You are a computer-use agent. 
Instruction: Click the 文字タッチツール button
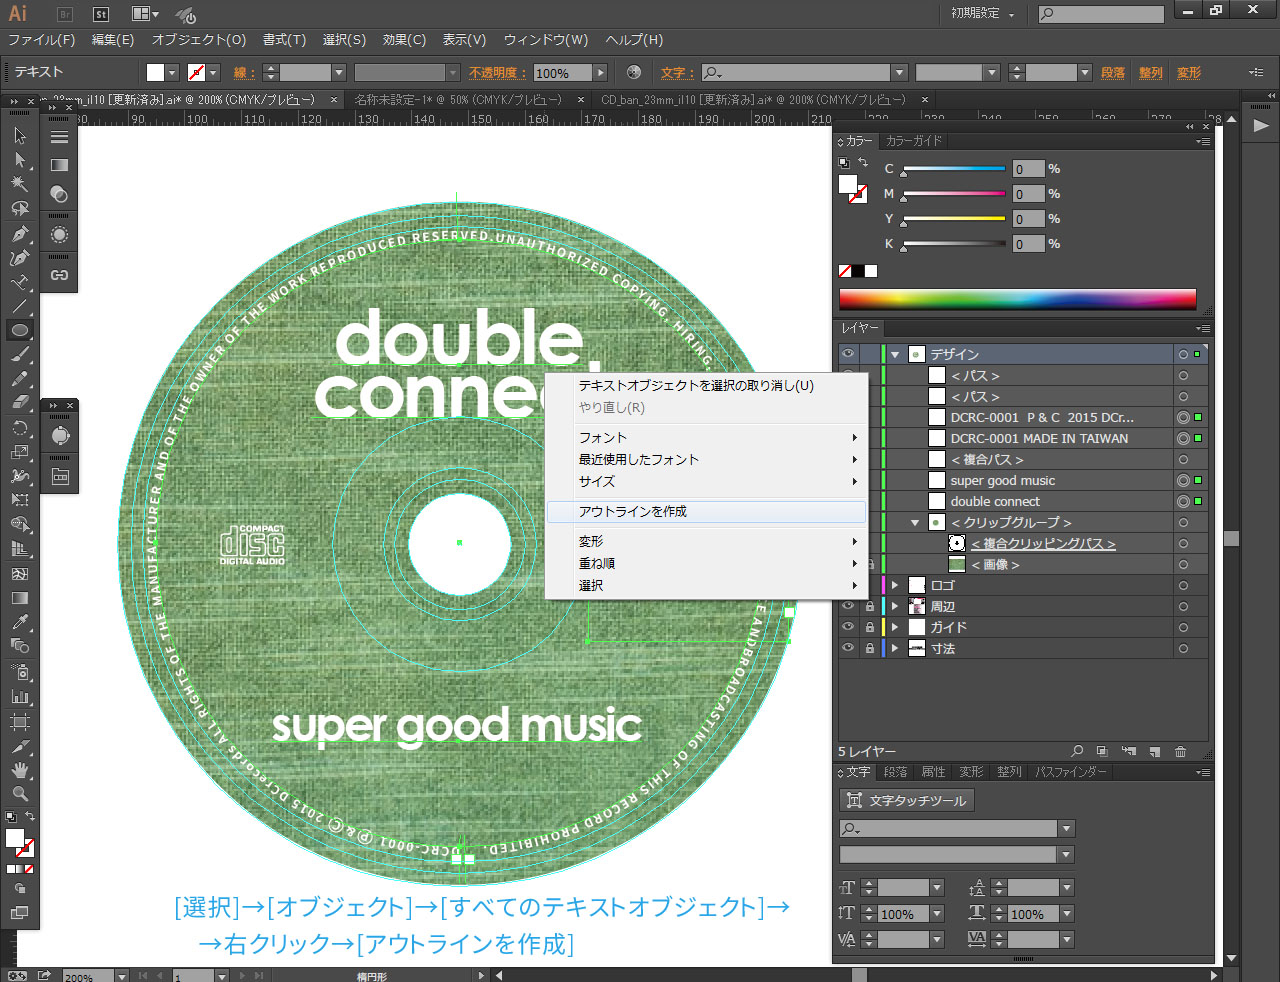click(907, 800)
